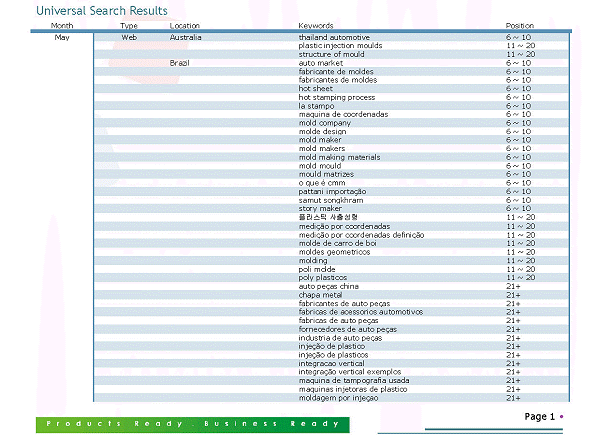Select keyword poli molde

[317, 269]
